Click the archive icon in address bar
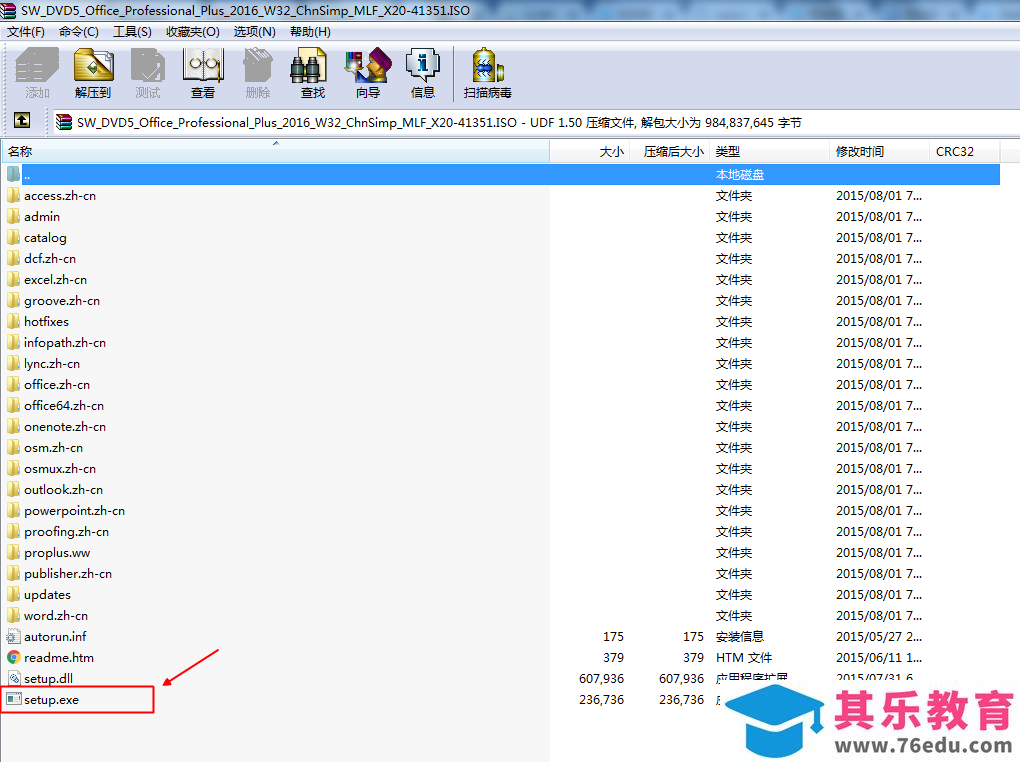This screenshot has height=762, width=1020. coord(64,122)
